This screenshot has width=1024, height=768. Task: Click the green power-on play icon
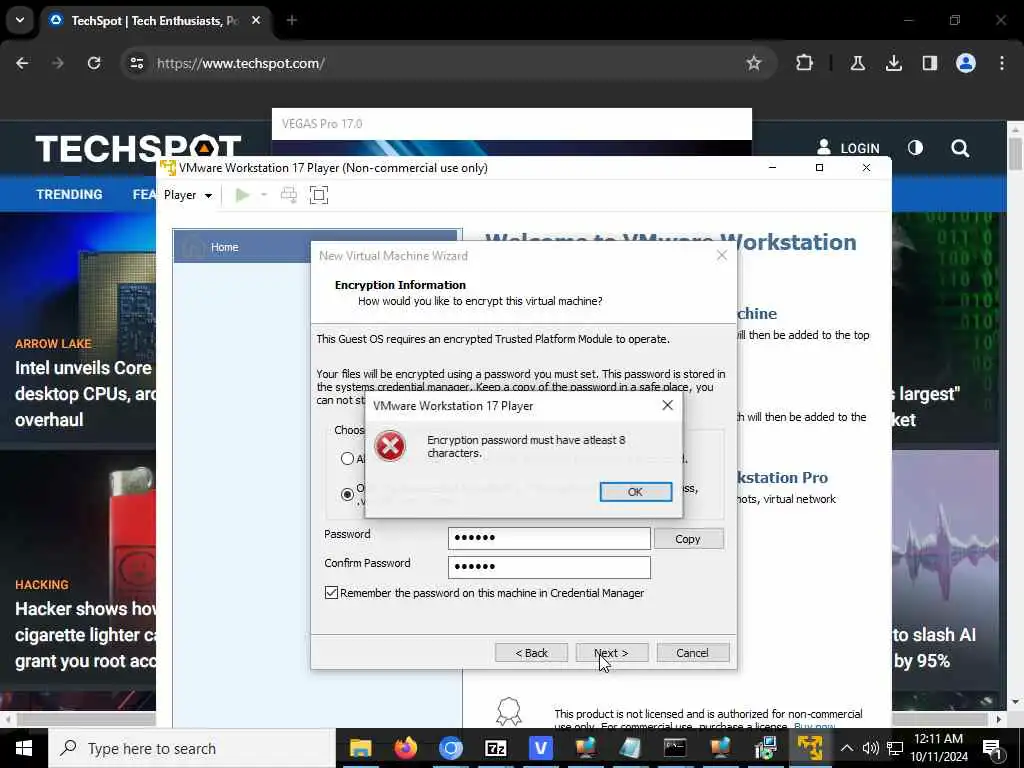[x=242, y=195]
